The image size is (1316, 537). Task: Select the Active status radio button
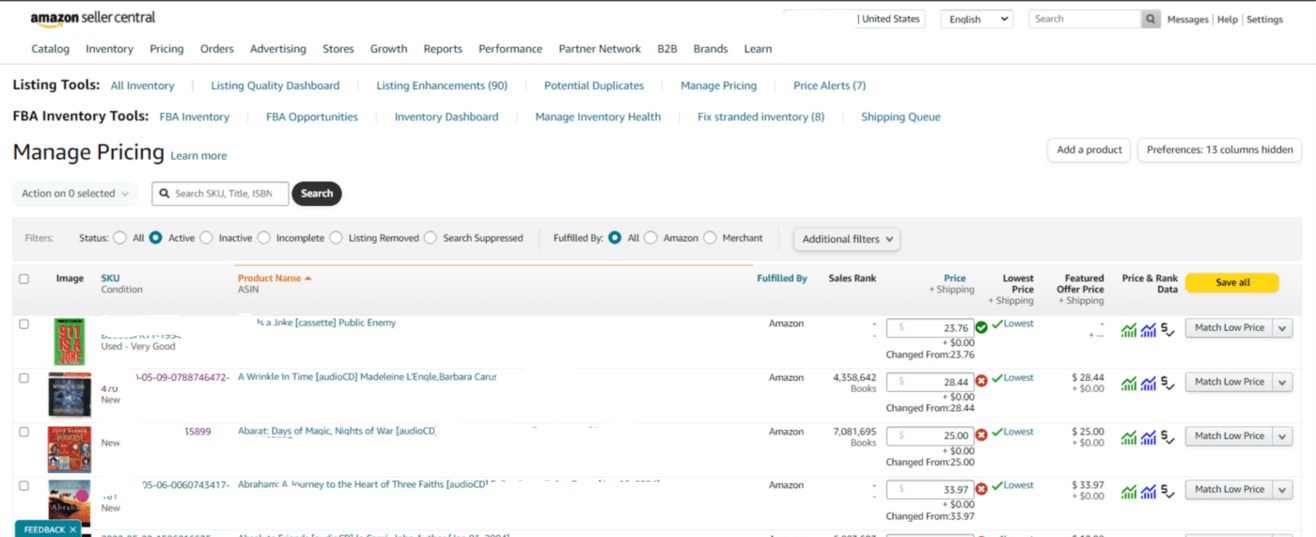pyautogui.click(x=155, y=238)
